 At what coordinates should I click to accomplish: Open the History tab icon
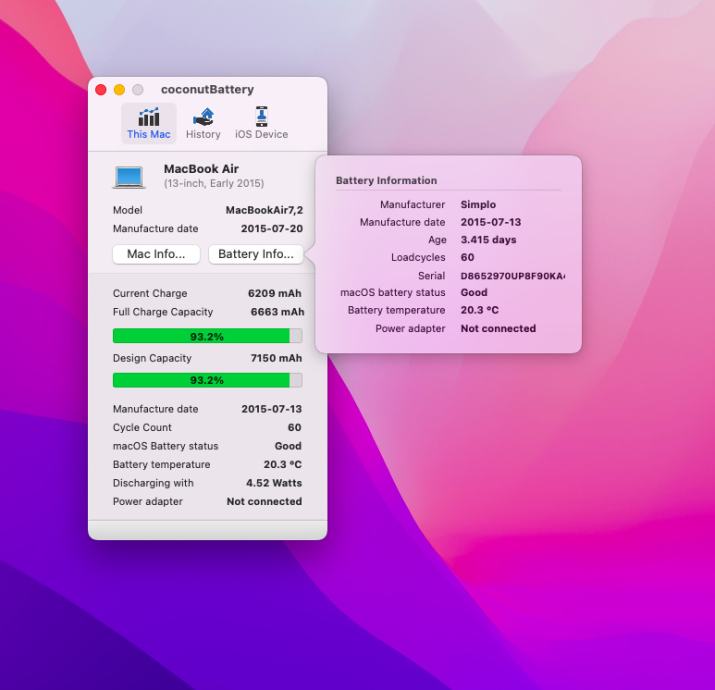coord(203,117)
